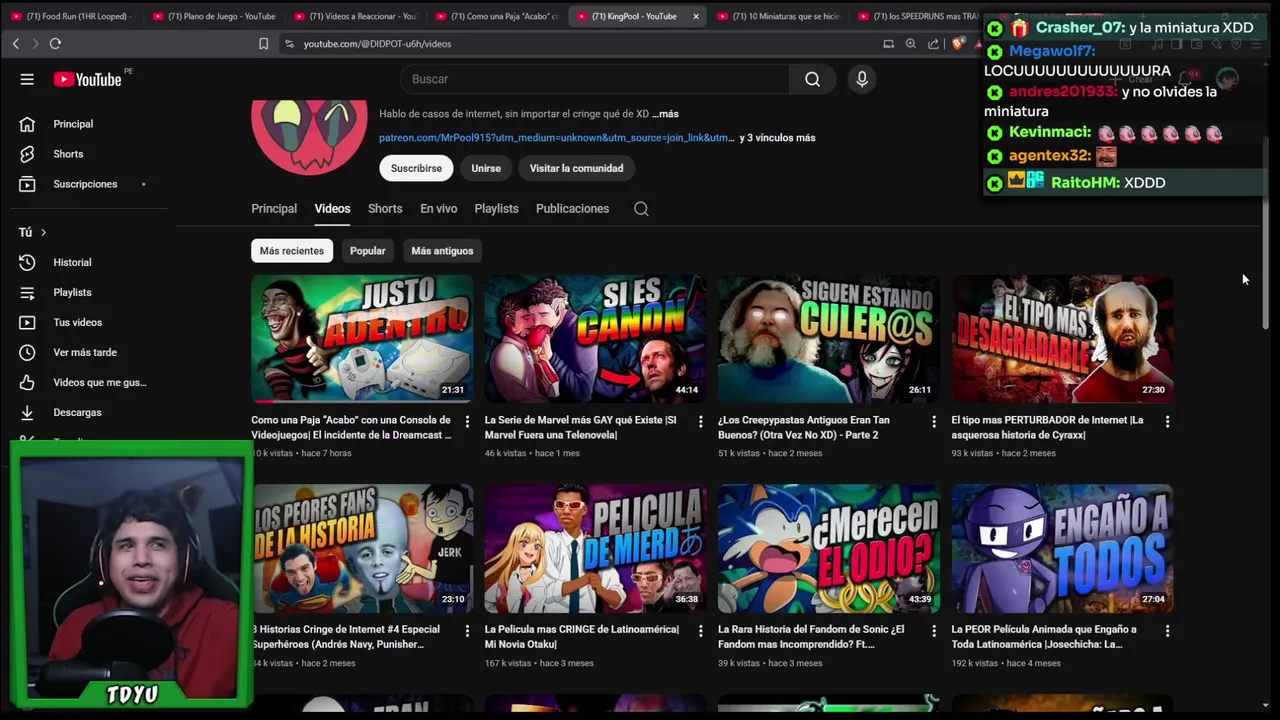
Task: Open the En vivo tab
Action: (x=438, y=209)
